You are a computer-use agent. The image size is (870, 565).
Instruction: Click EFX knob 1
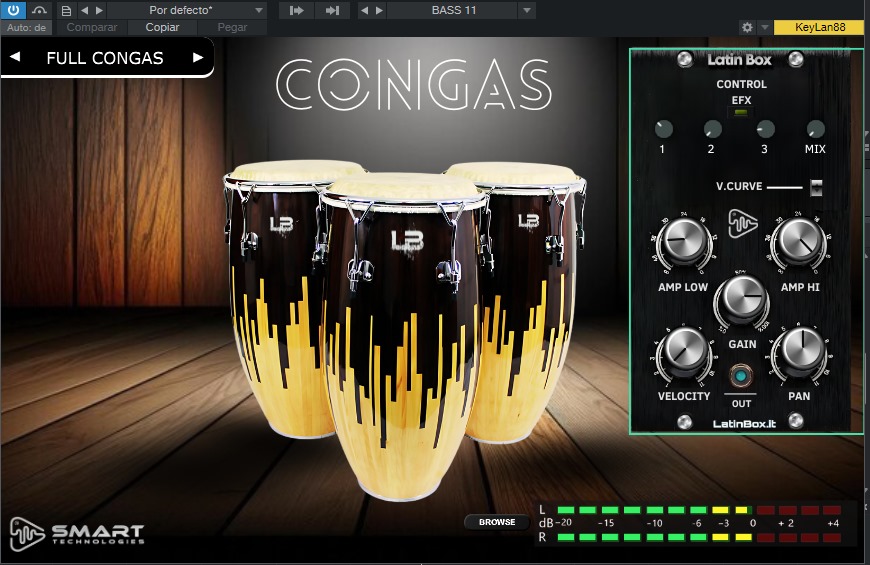(x=664, y=129)
